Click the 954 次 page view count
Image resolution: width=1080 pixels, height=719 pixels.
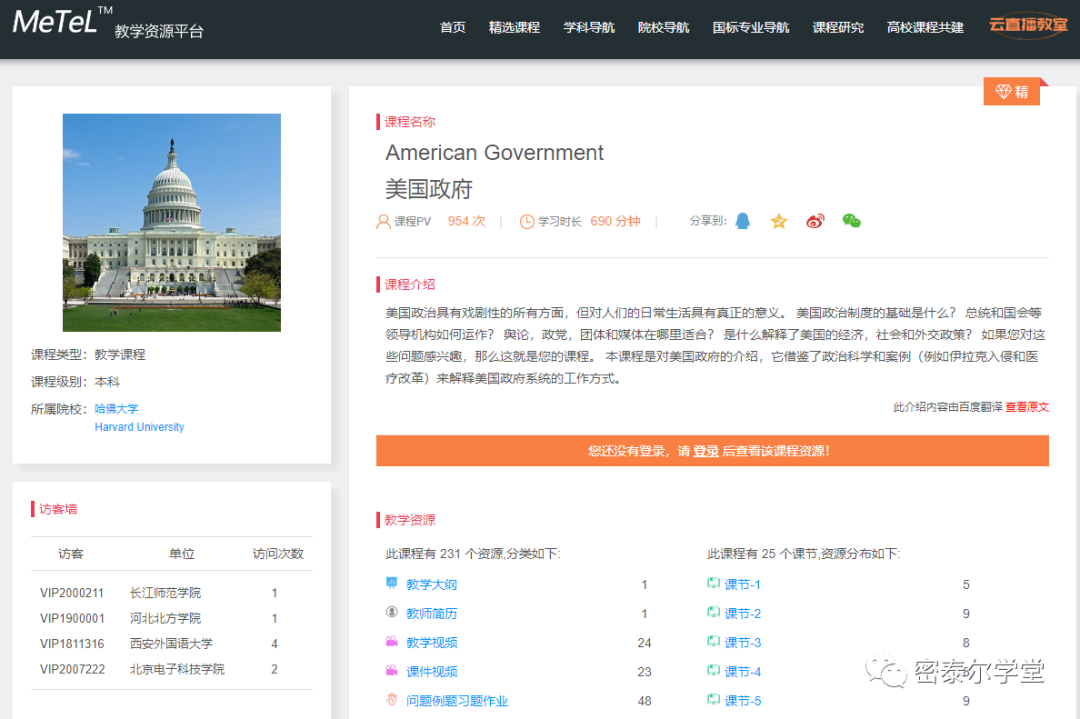[x=466, y=221]
